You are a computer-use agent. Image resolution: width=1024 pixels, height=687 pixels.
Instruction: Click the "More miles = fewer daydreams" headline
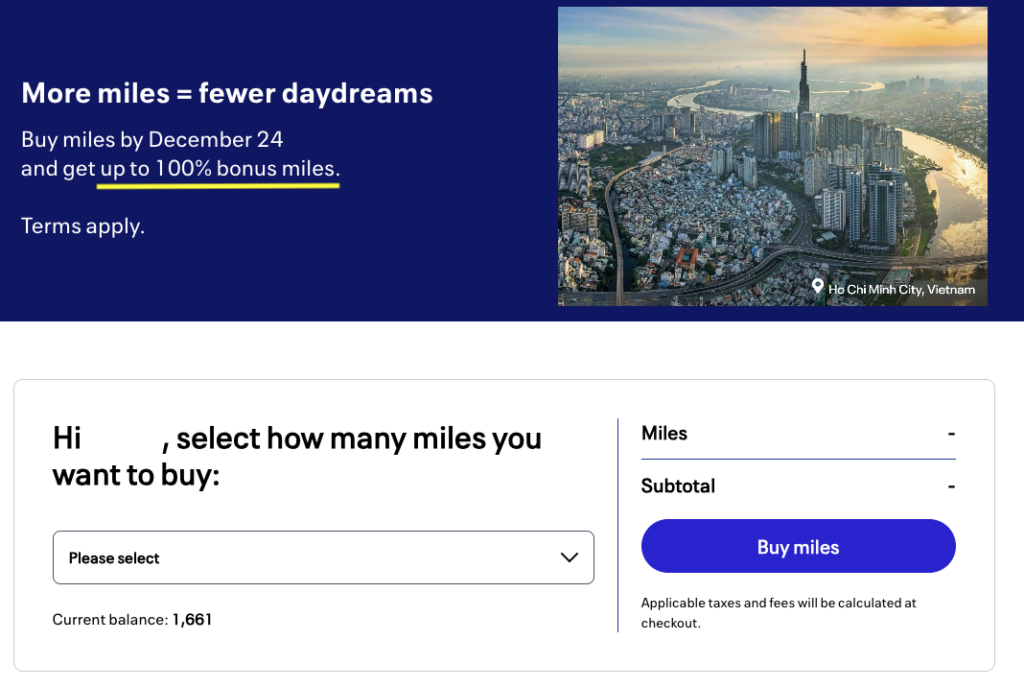click(227, 94)
